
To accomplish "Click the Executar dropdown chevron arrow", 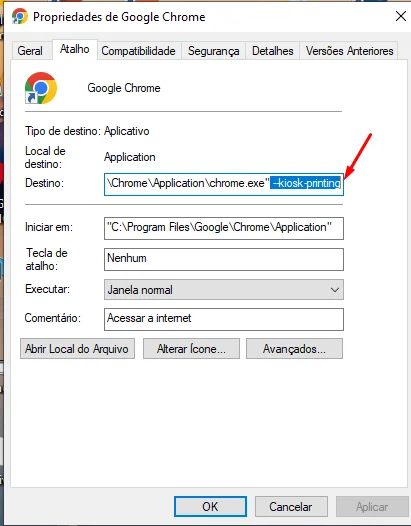I will (x=335, y=290).
